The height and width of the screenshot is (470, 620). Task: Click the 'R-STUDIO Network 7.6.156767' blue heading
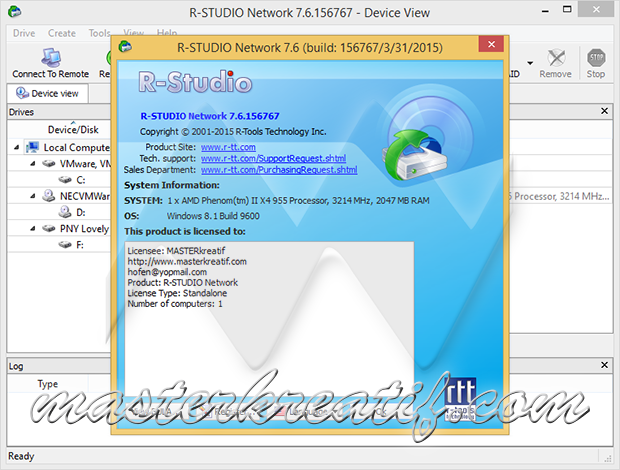click(210, 116)
